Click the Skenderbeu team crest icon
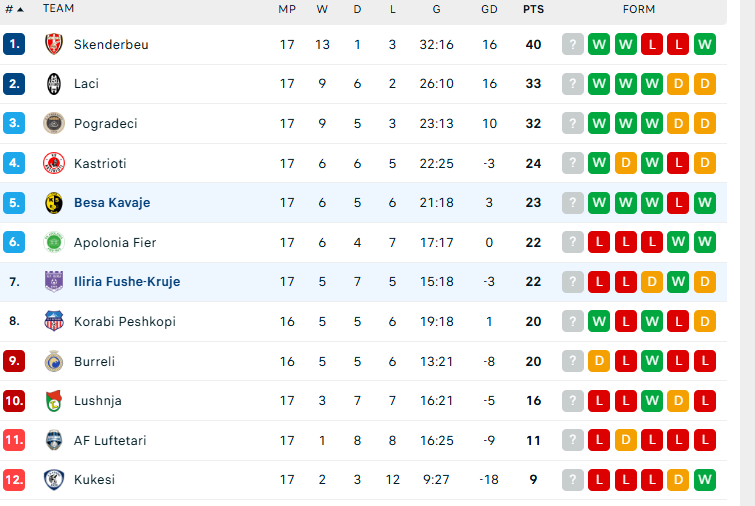 click(54, 44)
